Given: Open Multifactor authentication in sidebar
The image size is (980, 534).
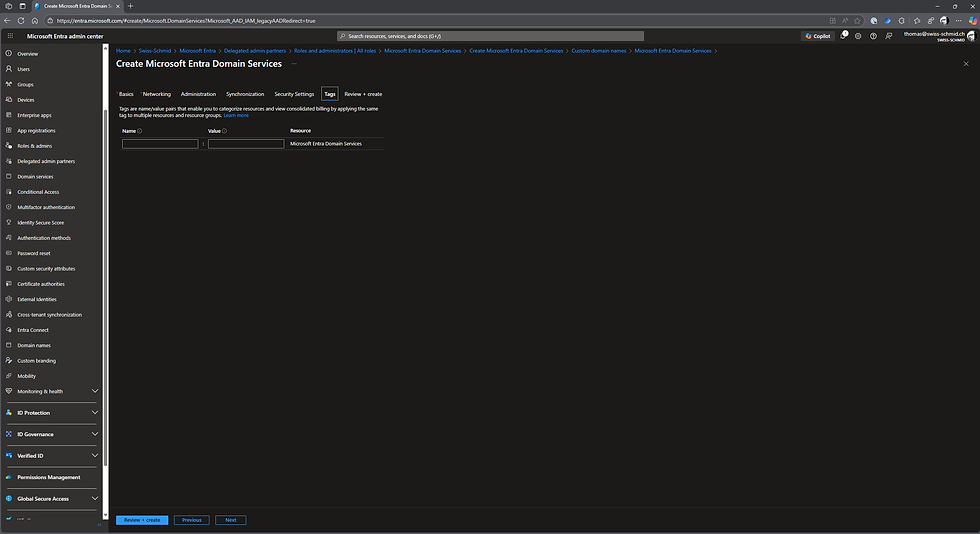Looking at the screenshot, I should (46, 207).
